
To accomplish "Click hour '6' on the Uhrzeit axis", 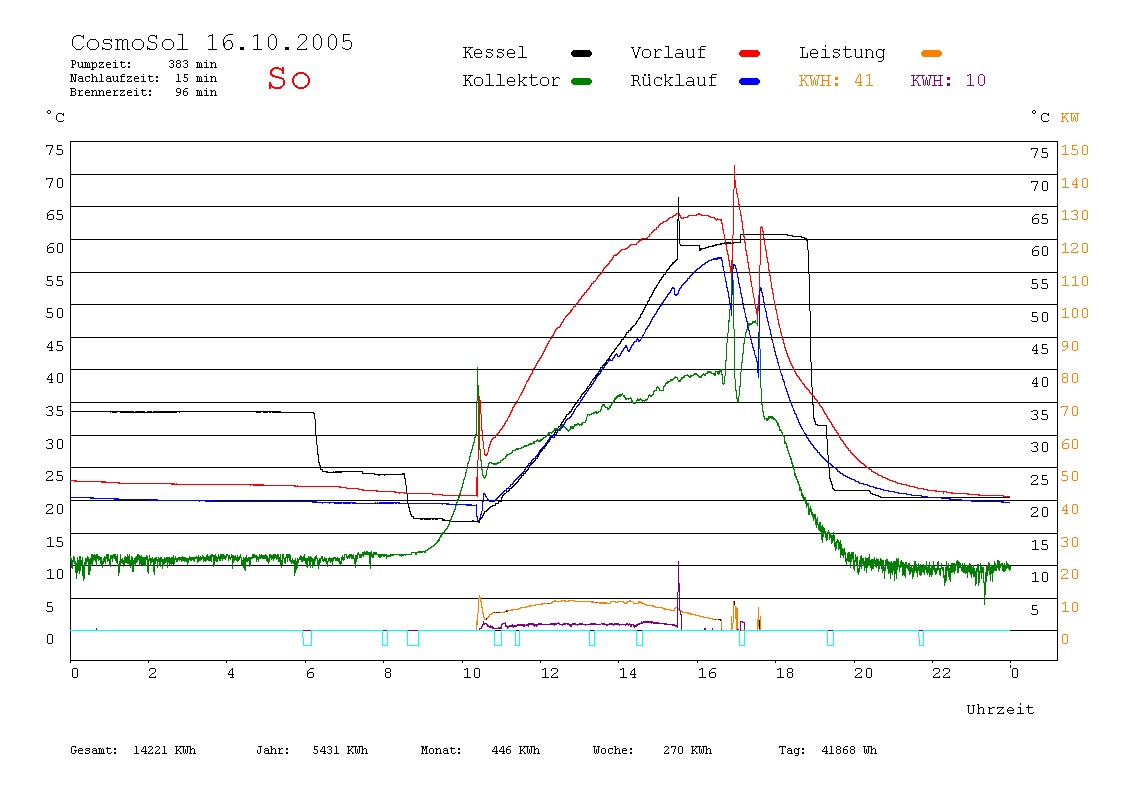I will point(310,673).
